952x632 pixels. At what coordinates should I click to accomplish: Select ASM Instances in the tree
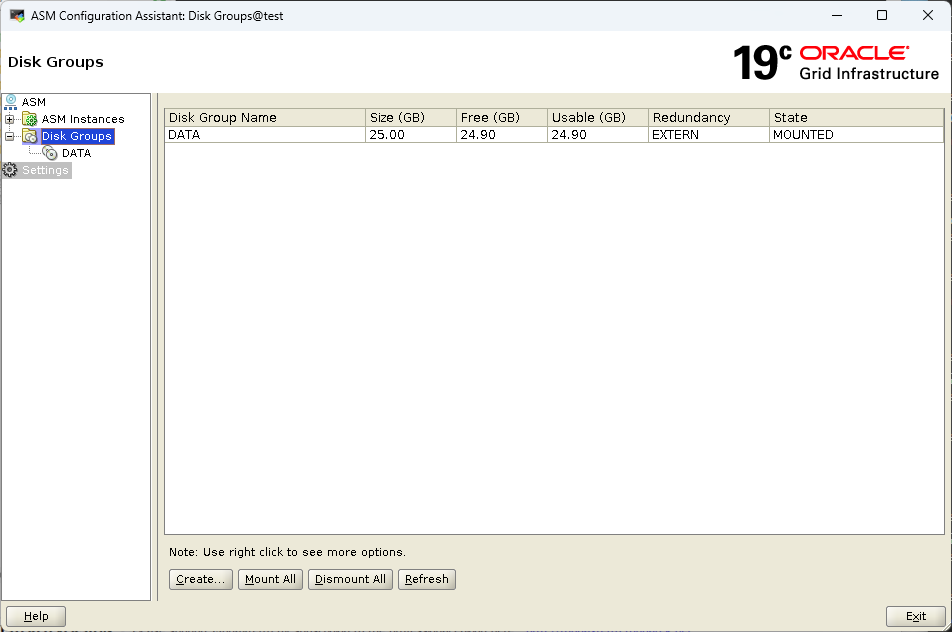(x=83, y=119)
